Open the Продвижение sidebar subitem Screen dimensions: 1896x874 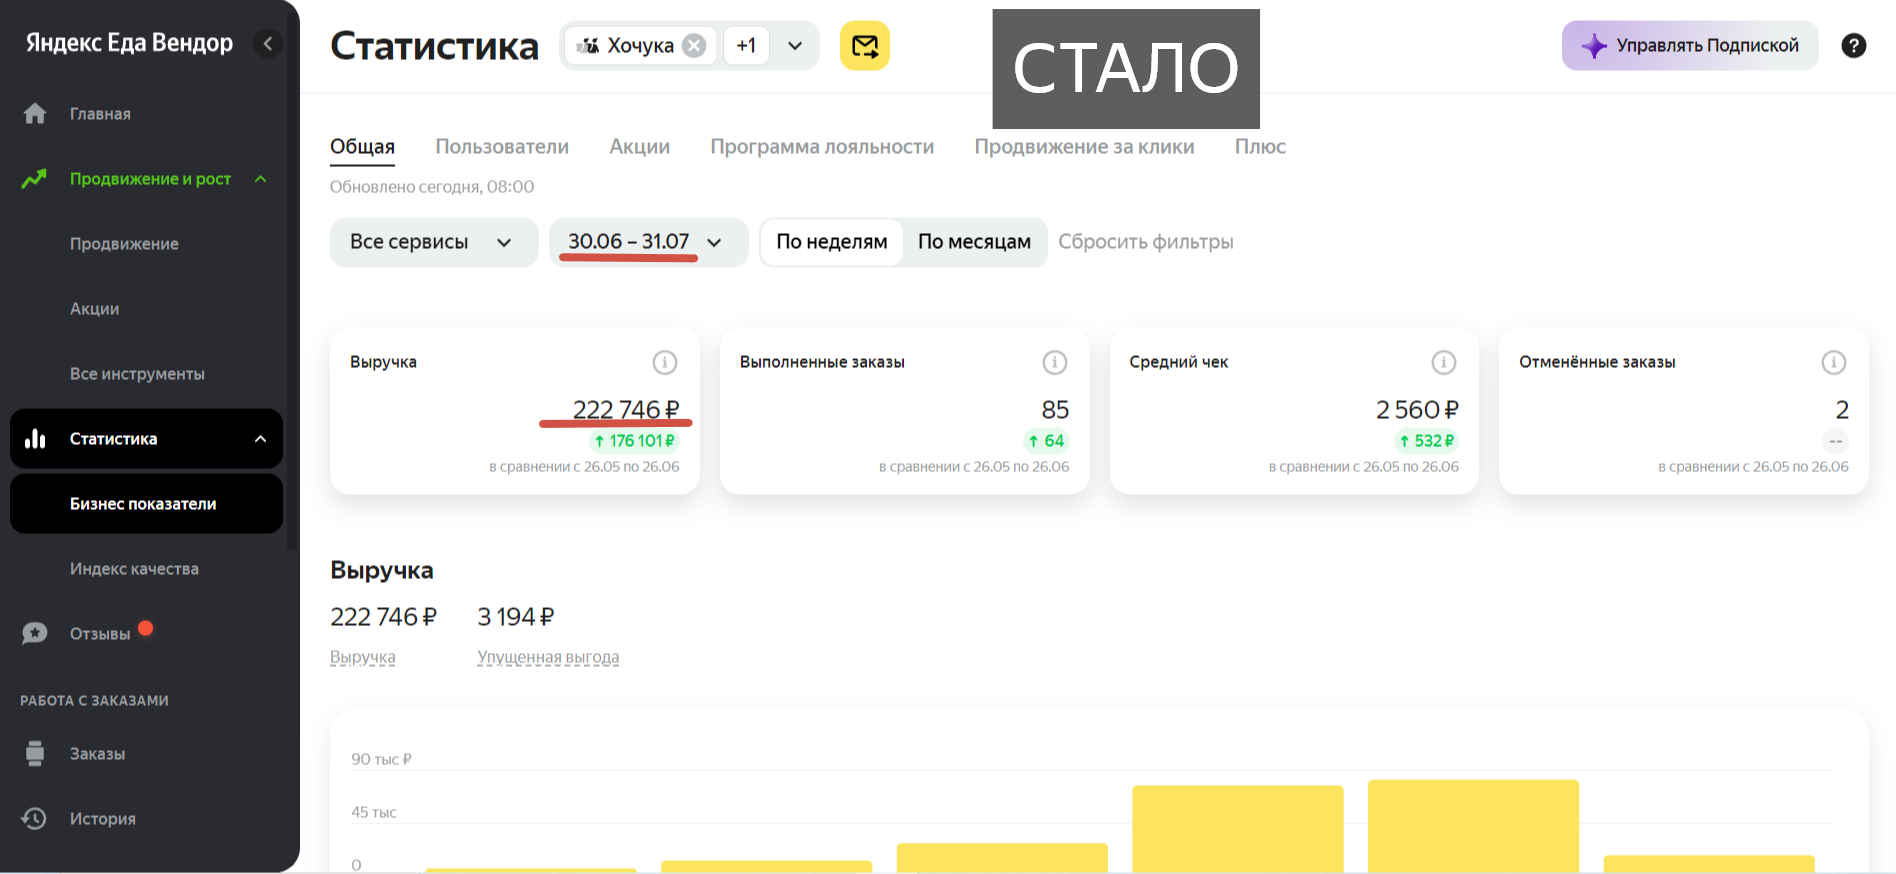coord(124,244)
